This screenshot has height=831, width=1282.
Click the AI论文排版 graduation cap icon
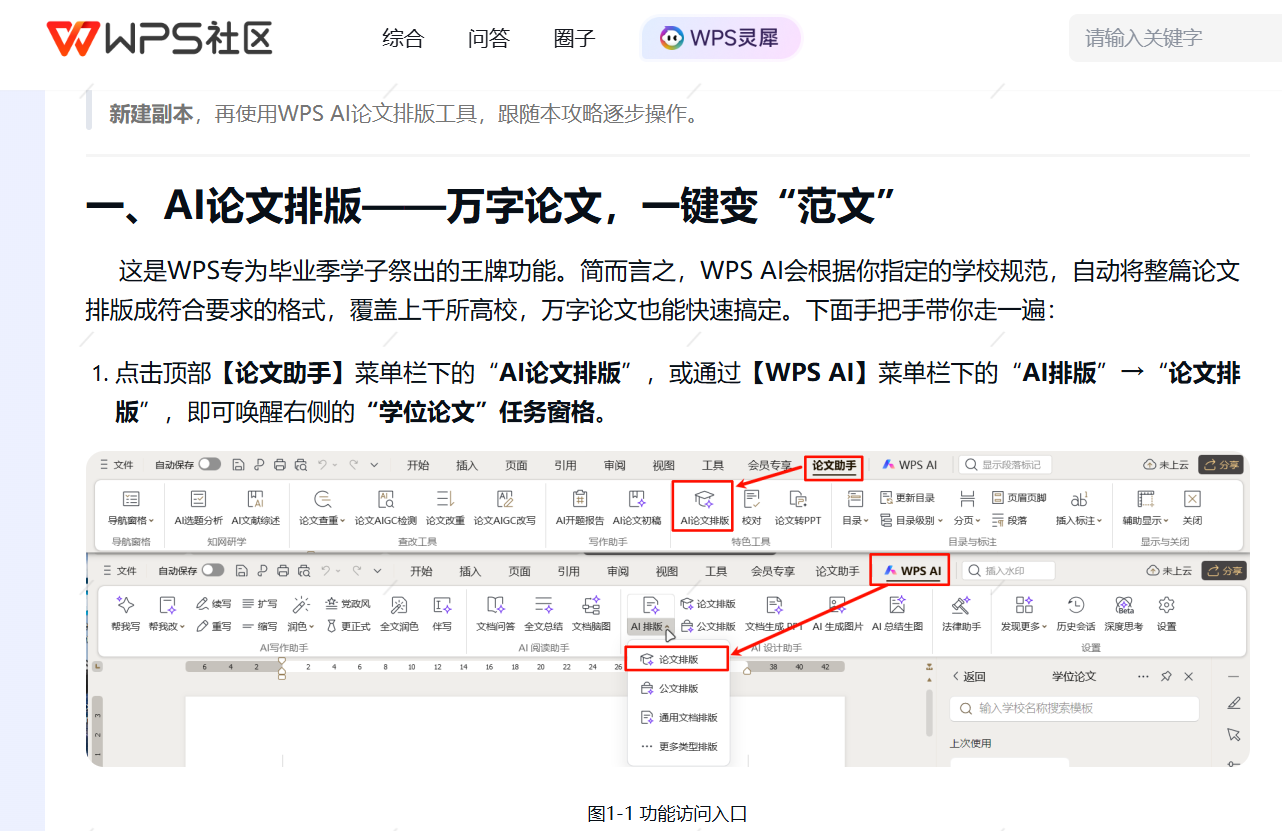coord(704,498)
